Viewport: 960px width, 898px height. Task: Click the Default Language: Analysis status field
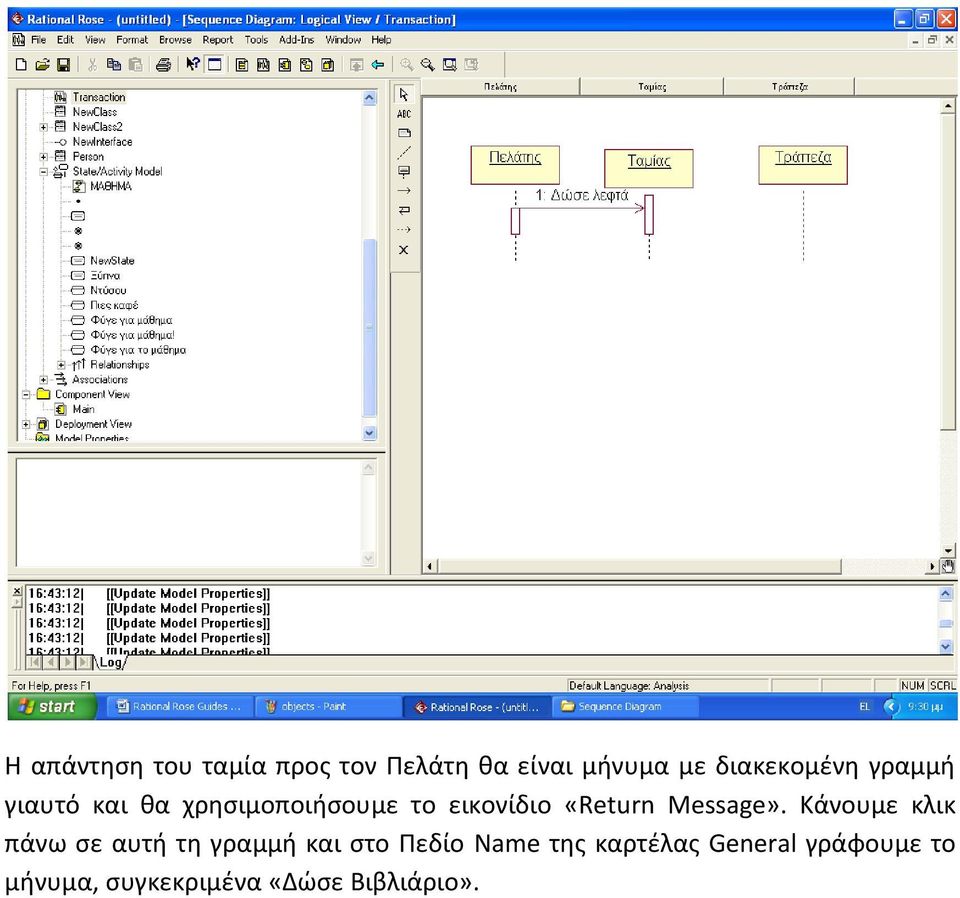coord(667,686)
